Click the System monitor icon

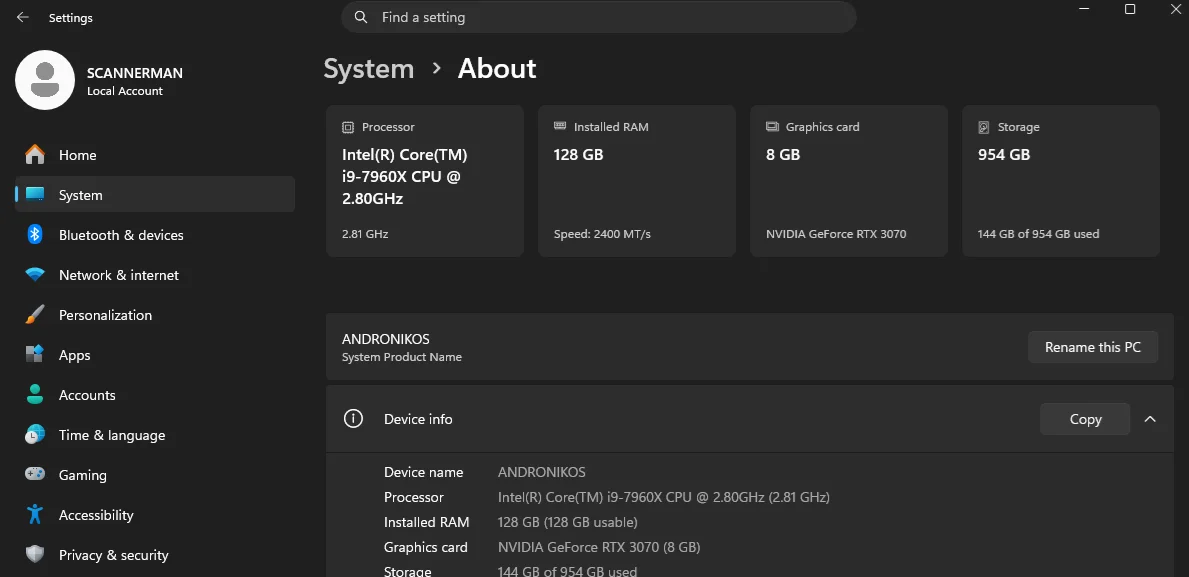tap(35, 195)
